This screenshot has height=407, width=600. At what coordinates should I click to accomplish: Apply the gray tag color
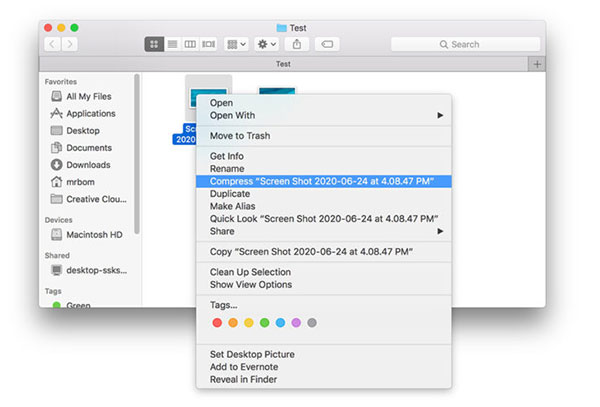(312, 323)
